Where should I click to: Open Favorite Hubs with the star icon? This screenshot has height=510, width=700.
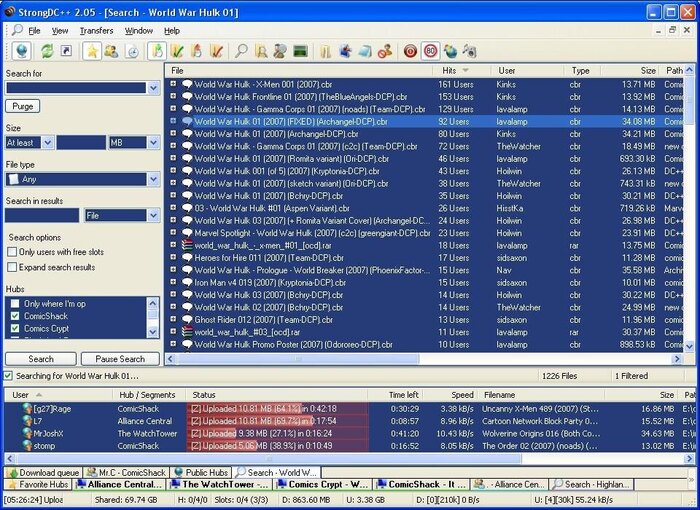pyautogui.click(x=92, y=51)
